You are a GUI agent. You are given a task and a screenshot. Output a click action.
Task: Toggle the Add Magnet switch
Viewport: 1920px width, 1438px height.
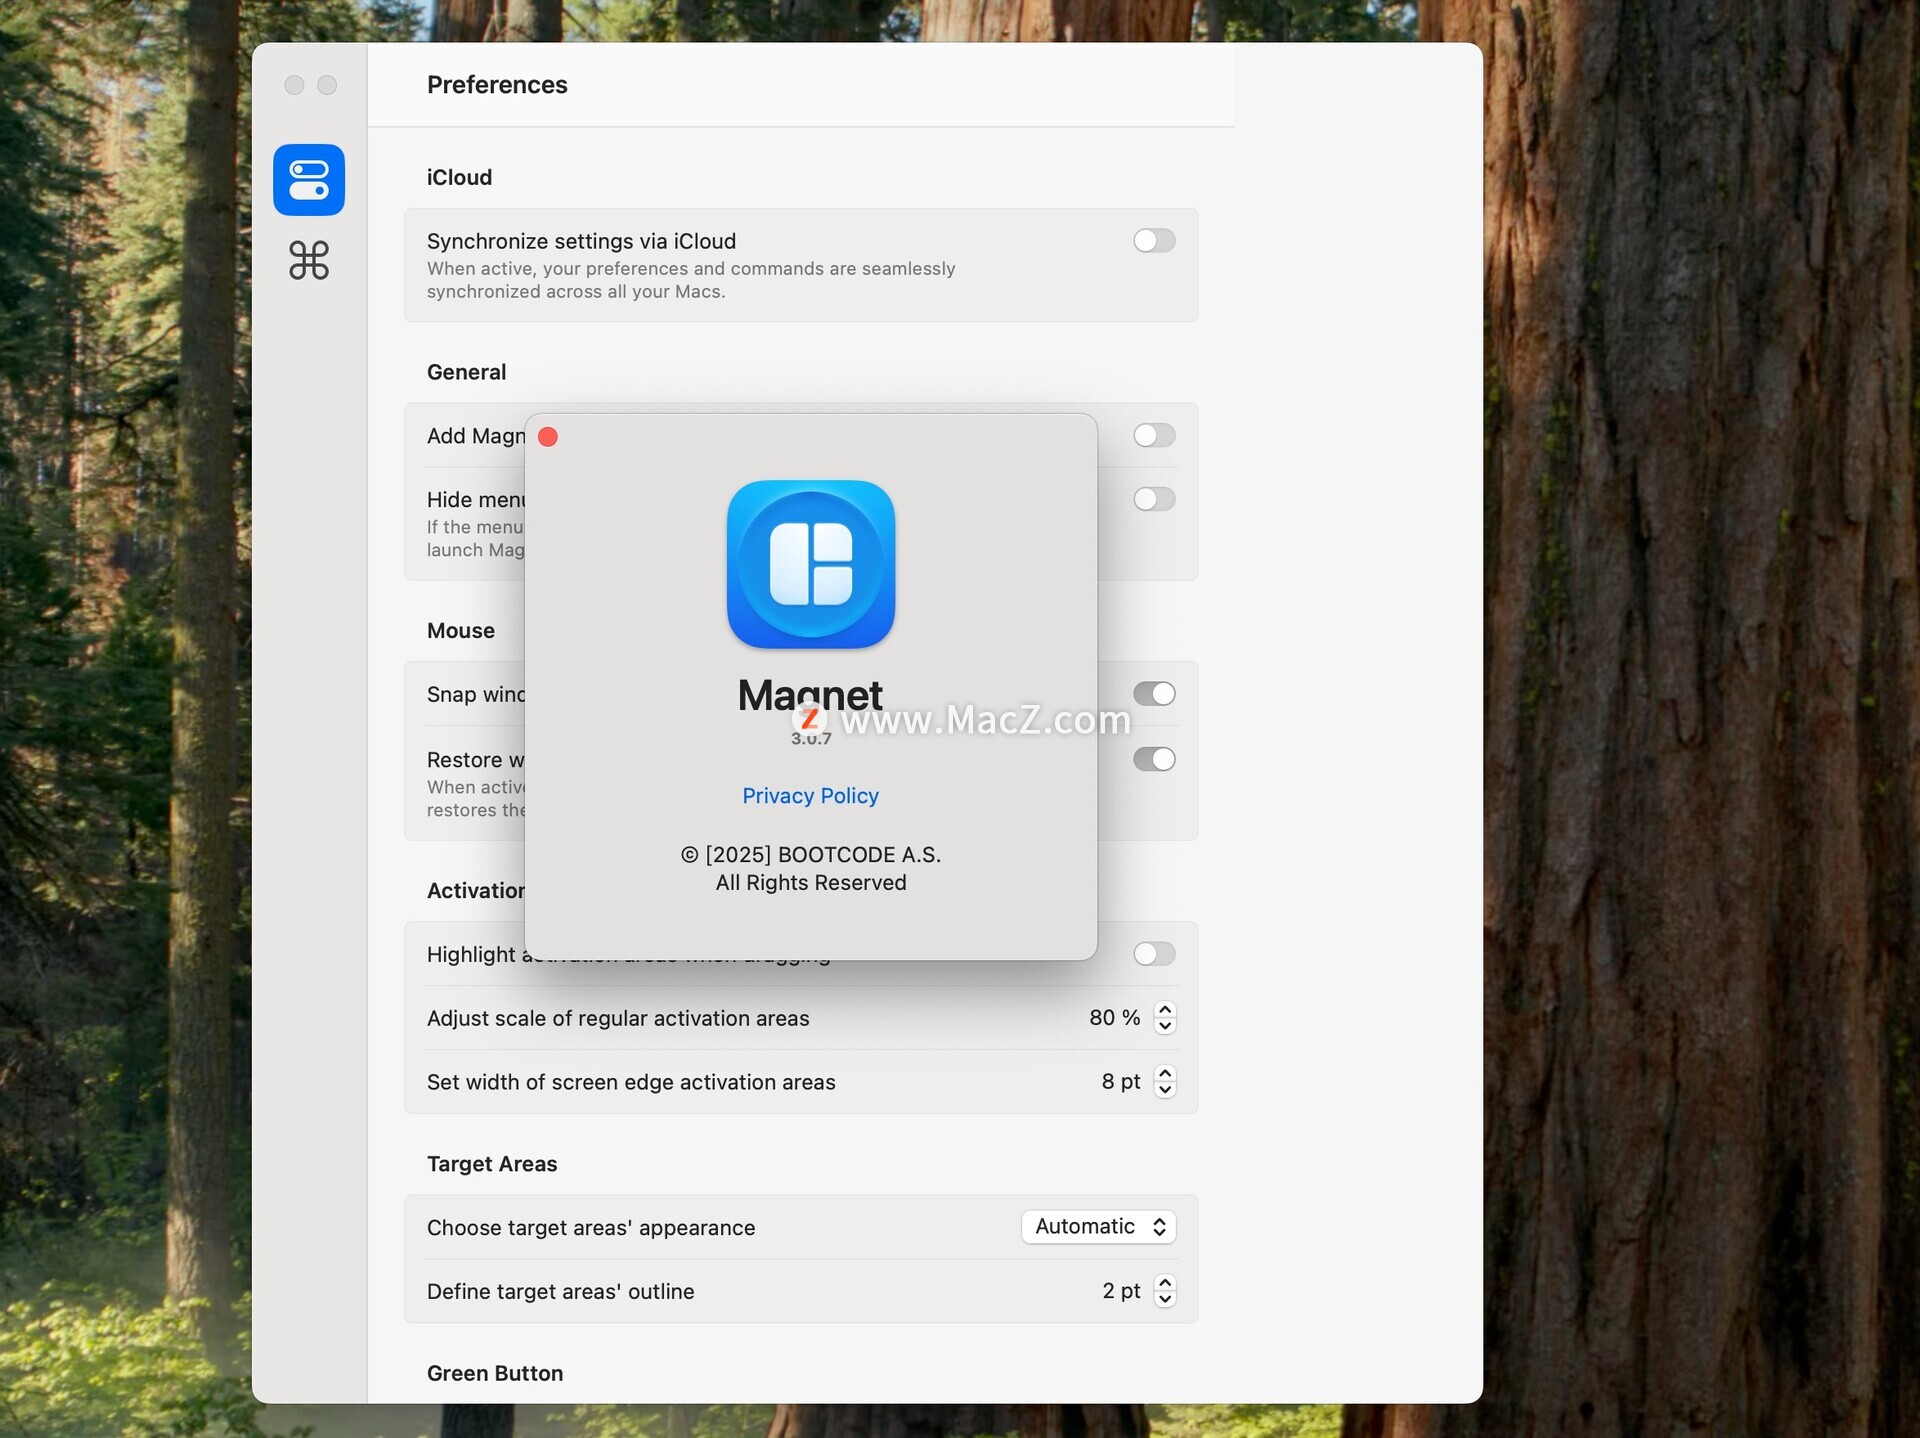(x=1154, y=435)
